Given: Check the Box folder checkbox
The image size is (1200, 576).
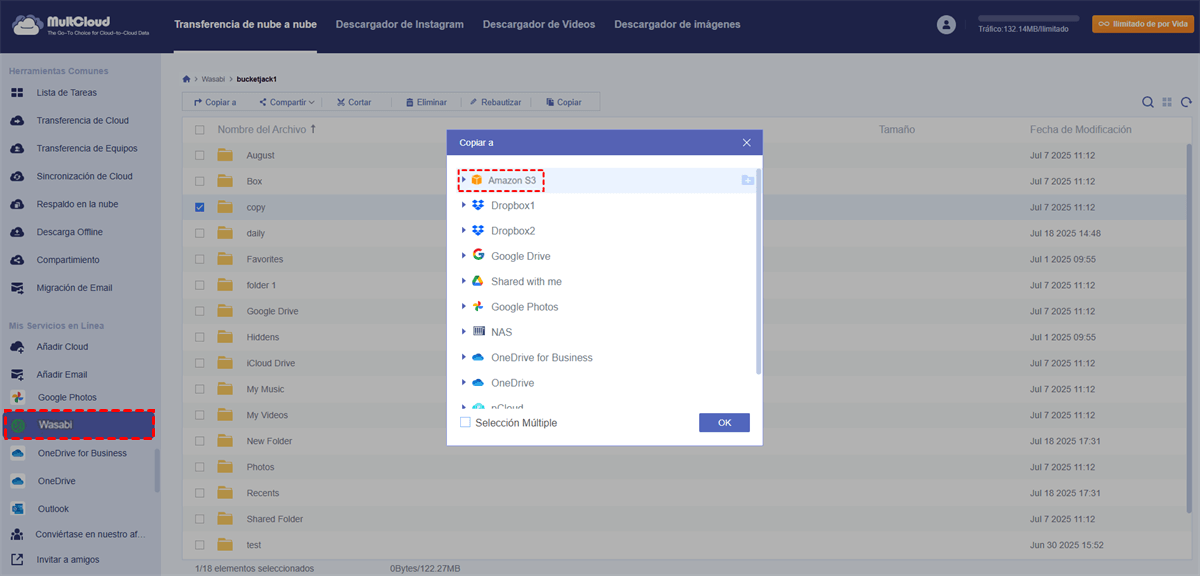Looking at the screenshot, I should click(200, 181).
